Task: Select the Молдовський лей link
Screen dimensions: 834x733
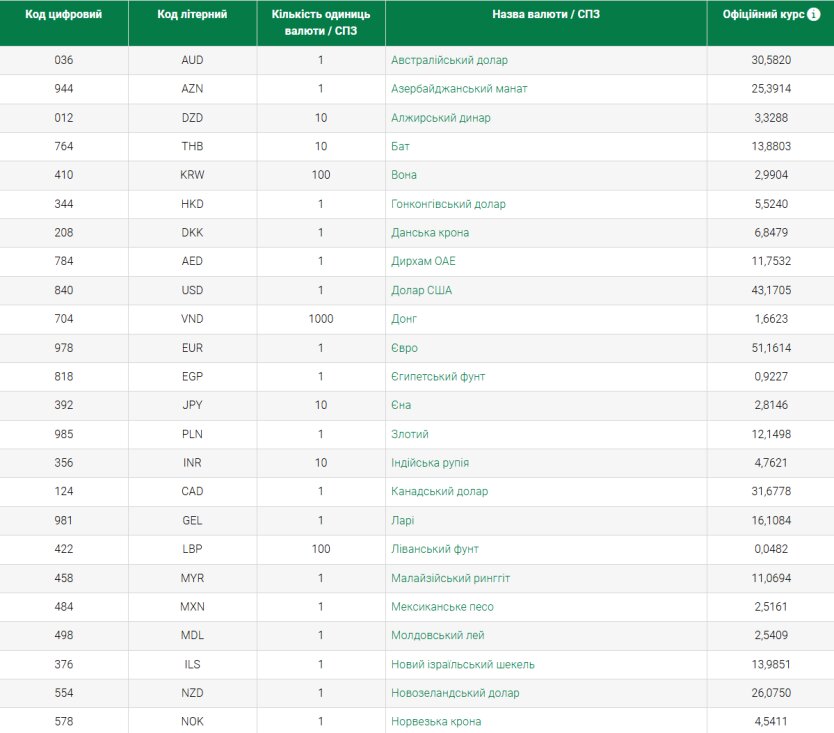Action: click(437, 635)
